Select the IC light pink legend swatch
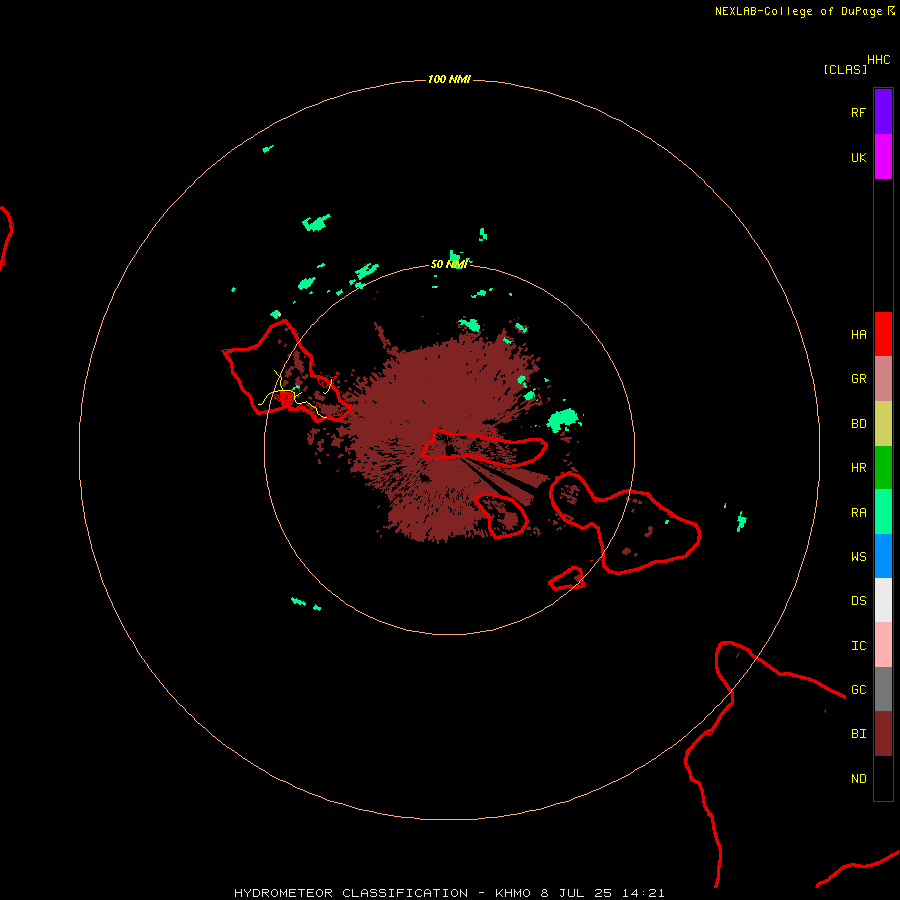 [x=883, y=645]
